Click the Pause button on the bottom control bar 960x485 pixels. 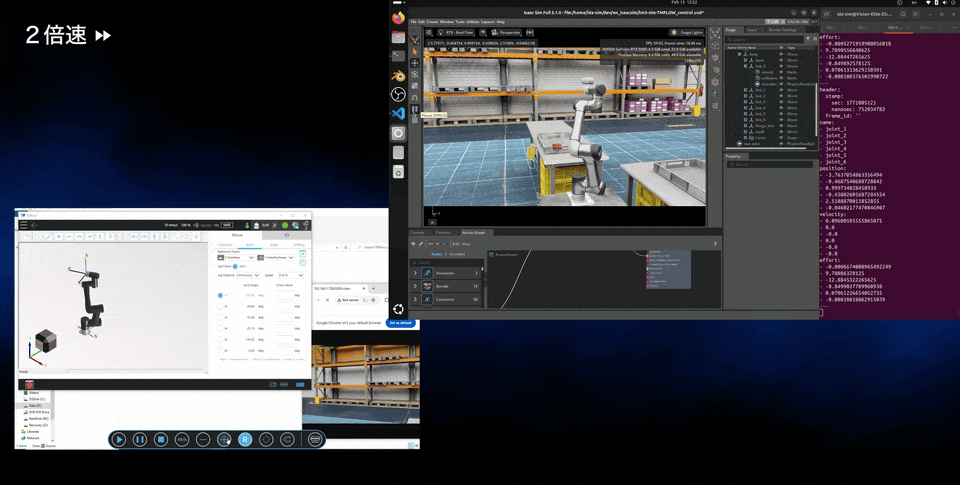click(140, 439)
